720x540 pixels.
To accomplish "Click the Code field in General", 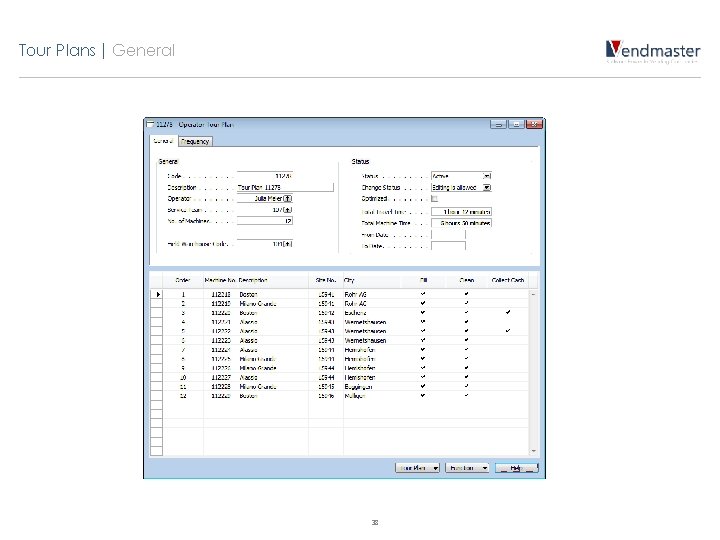I will pos(264,176).
